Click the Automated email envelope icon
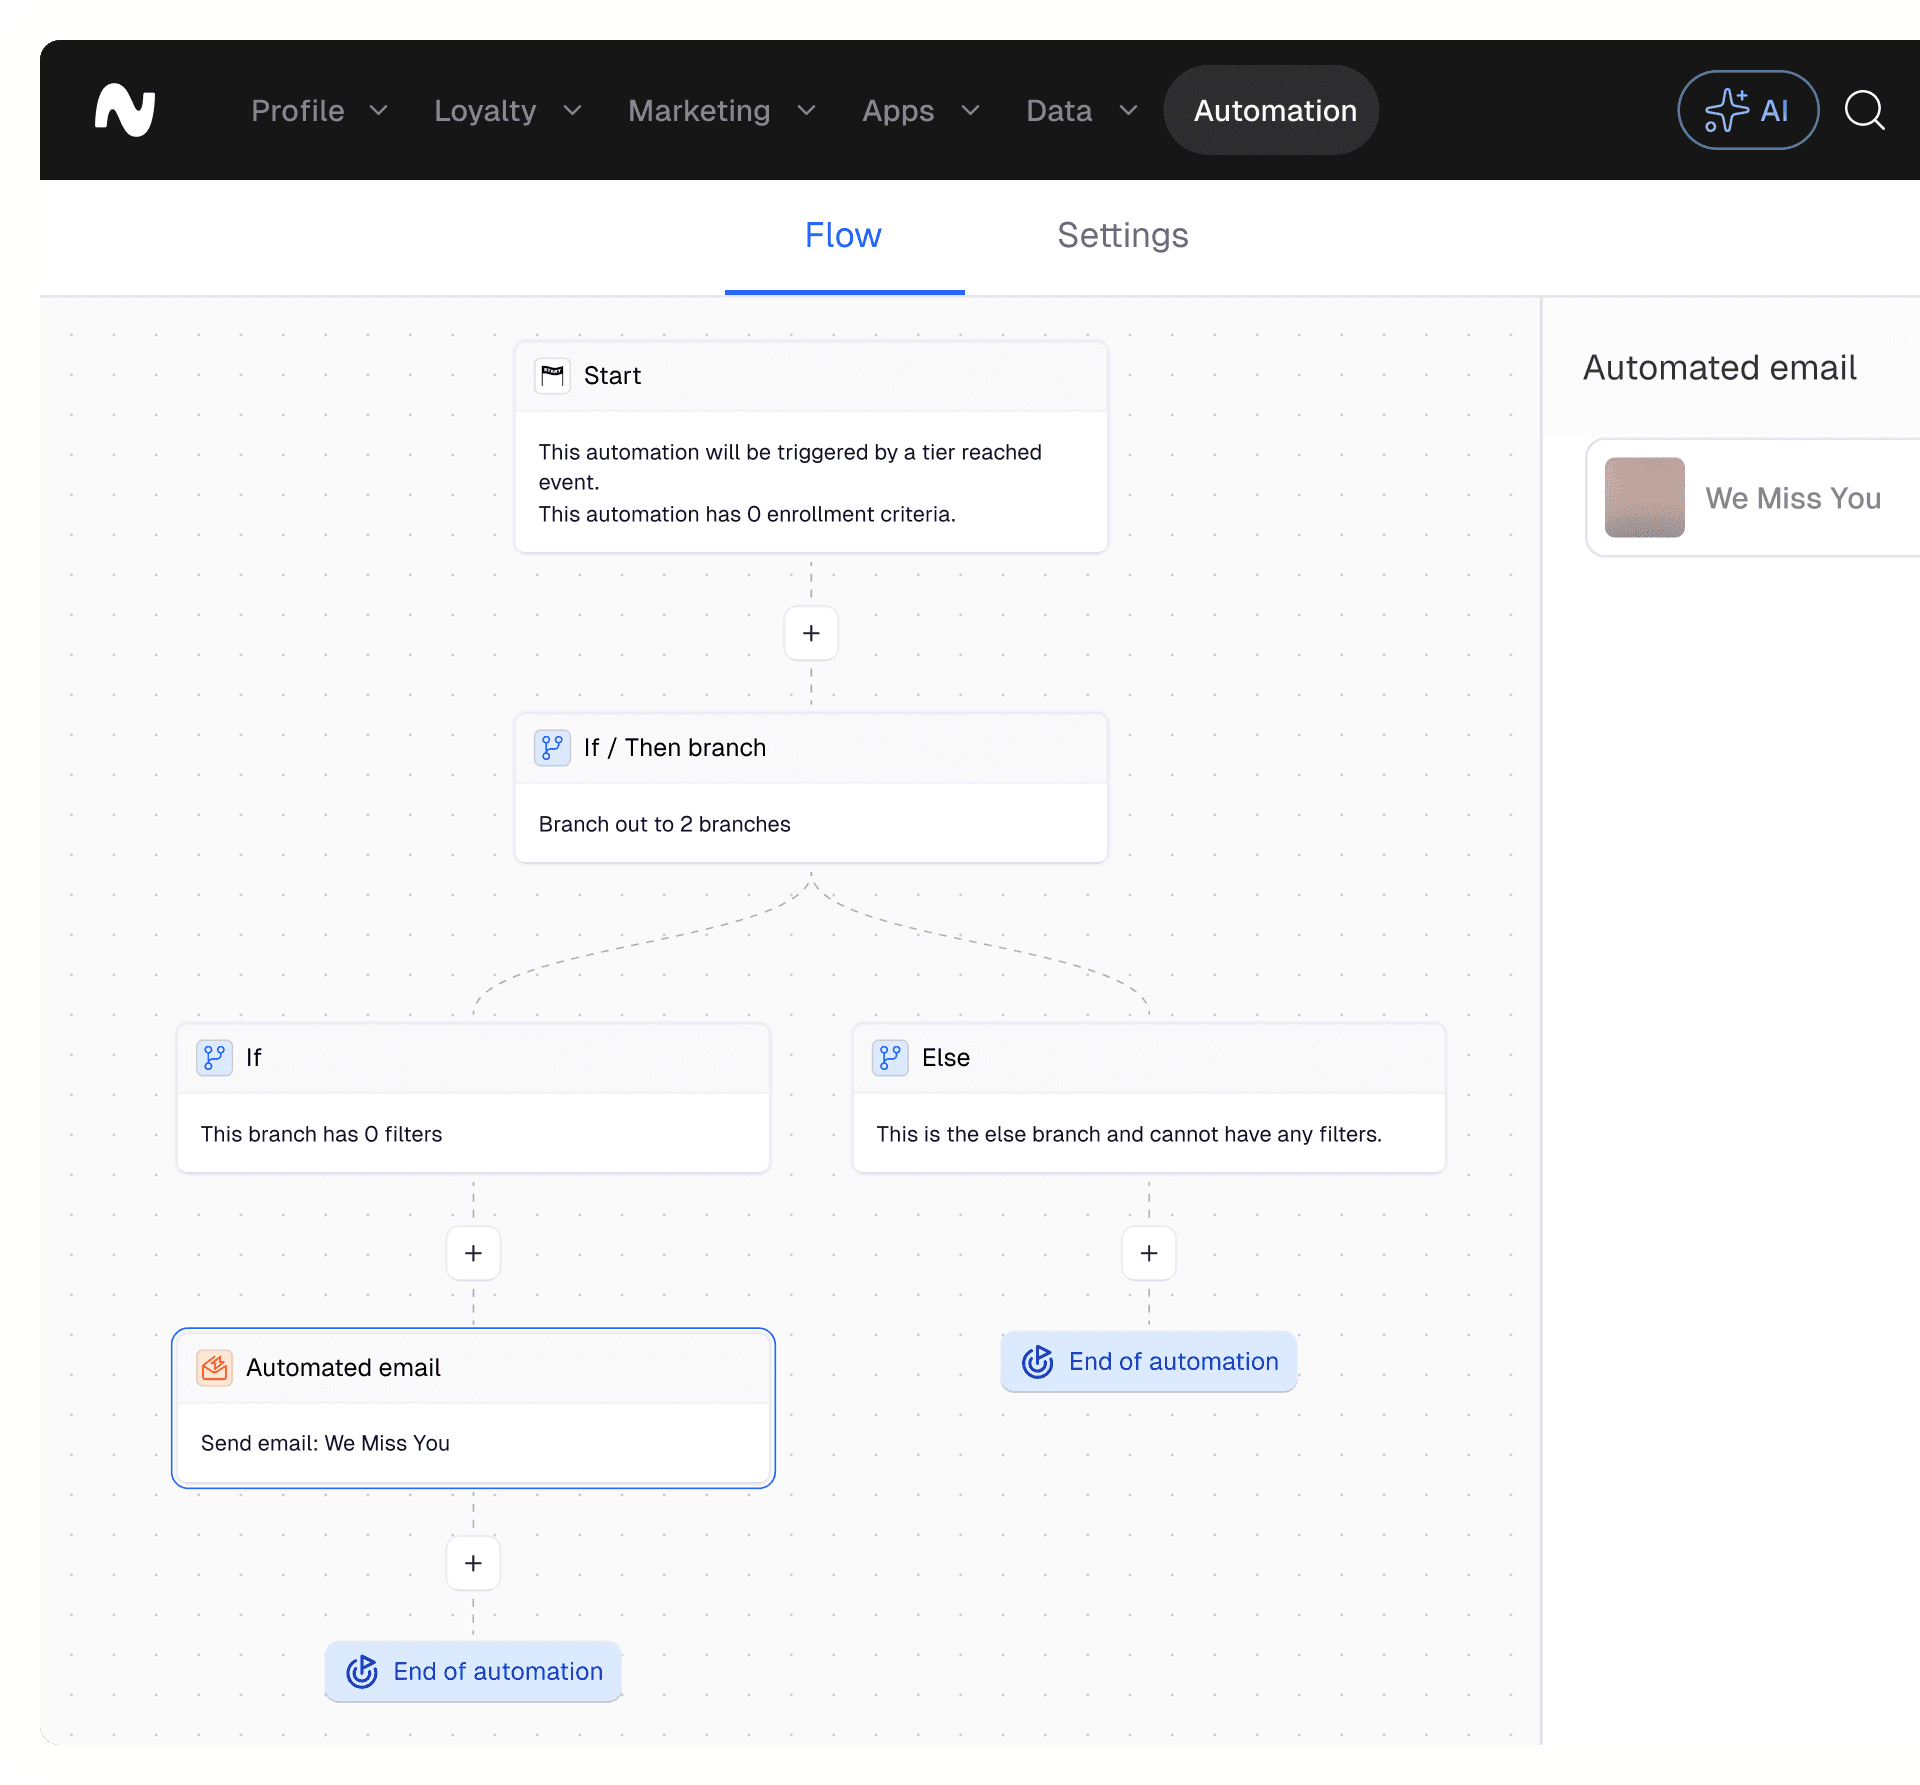The height and width of the screenshot is (1785, 1920). pos(215,1368)
